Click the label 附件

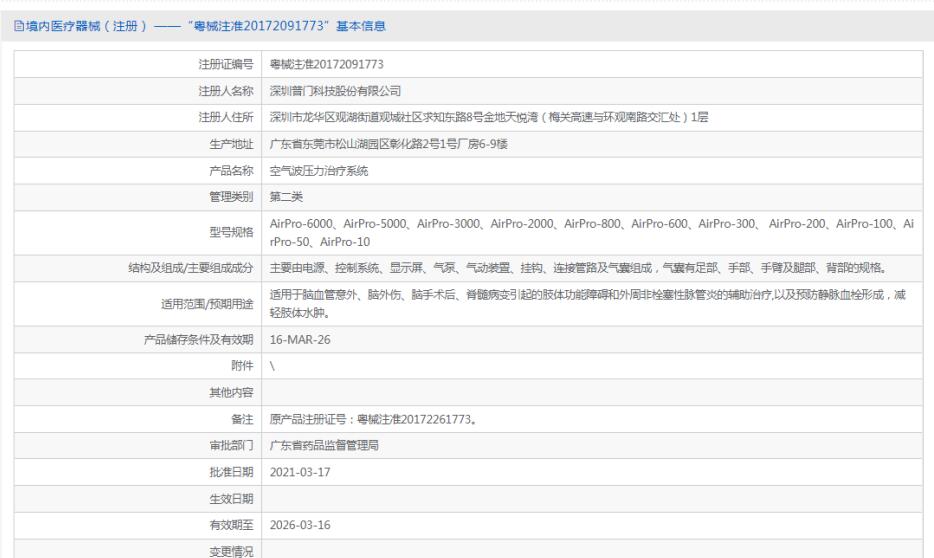click(x=242, y=366)
